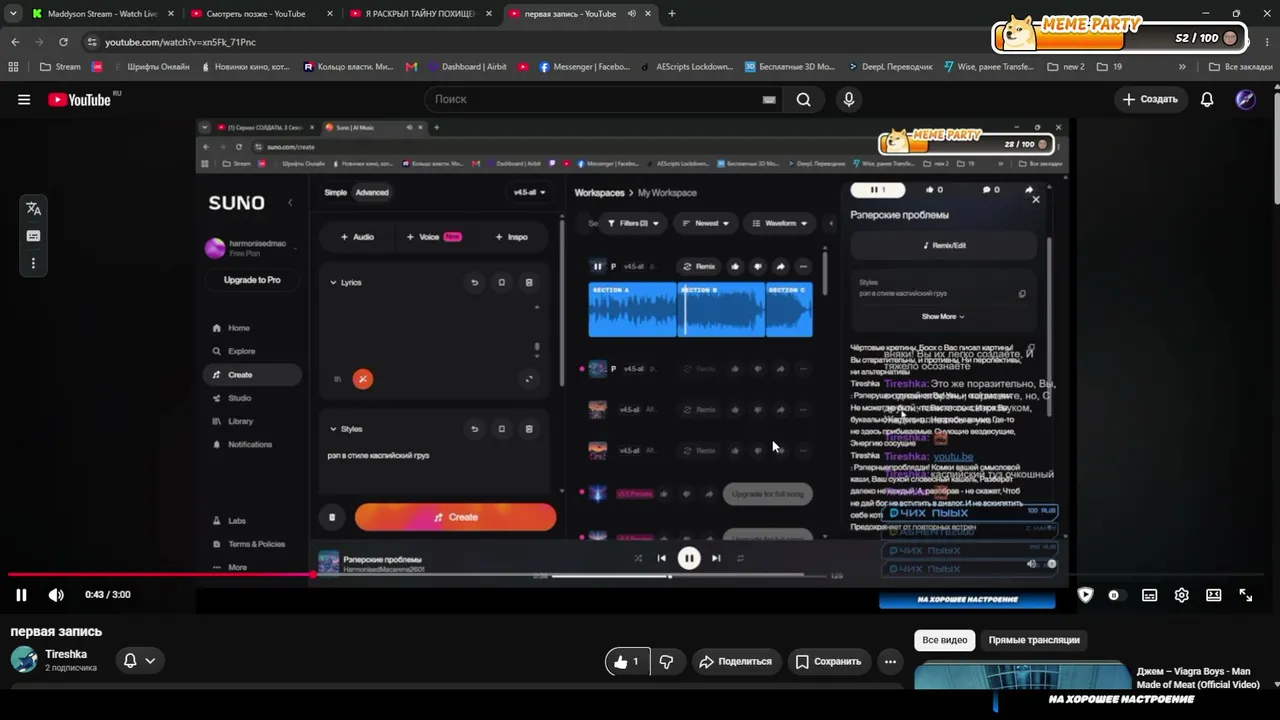Open the DeepL Переводчик bookmark
The width and height of the screenshot is (1280, 720).
[x=888, y=67]
